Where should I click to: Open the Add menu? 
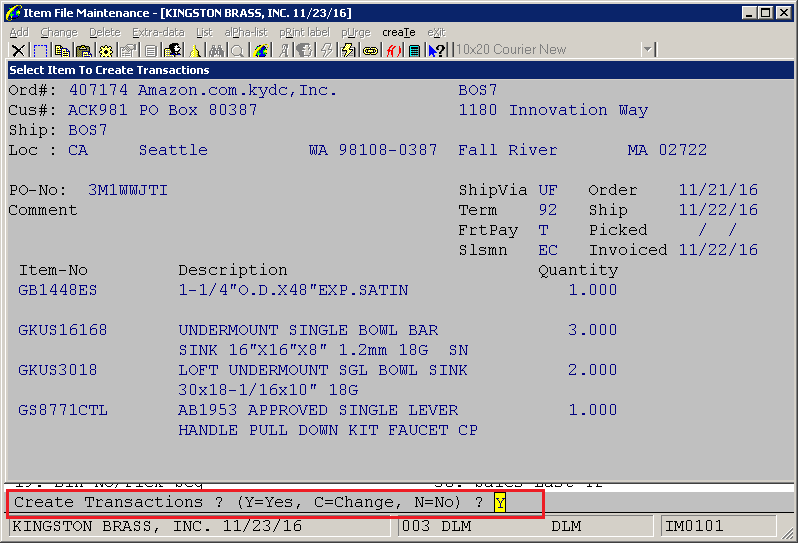click(x=19, y=33)
